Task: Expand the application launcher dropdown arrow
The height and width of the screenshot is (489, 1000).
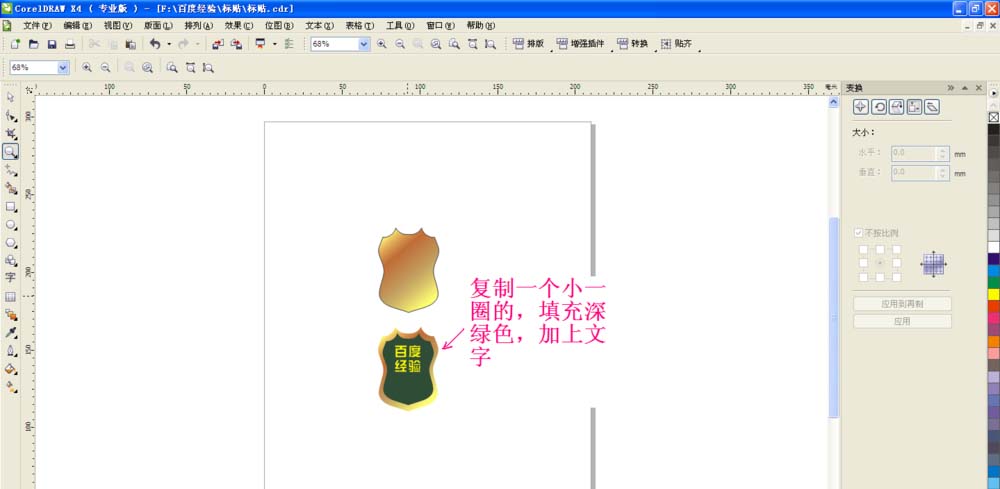Action: coord(274,44)
